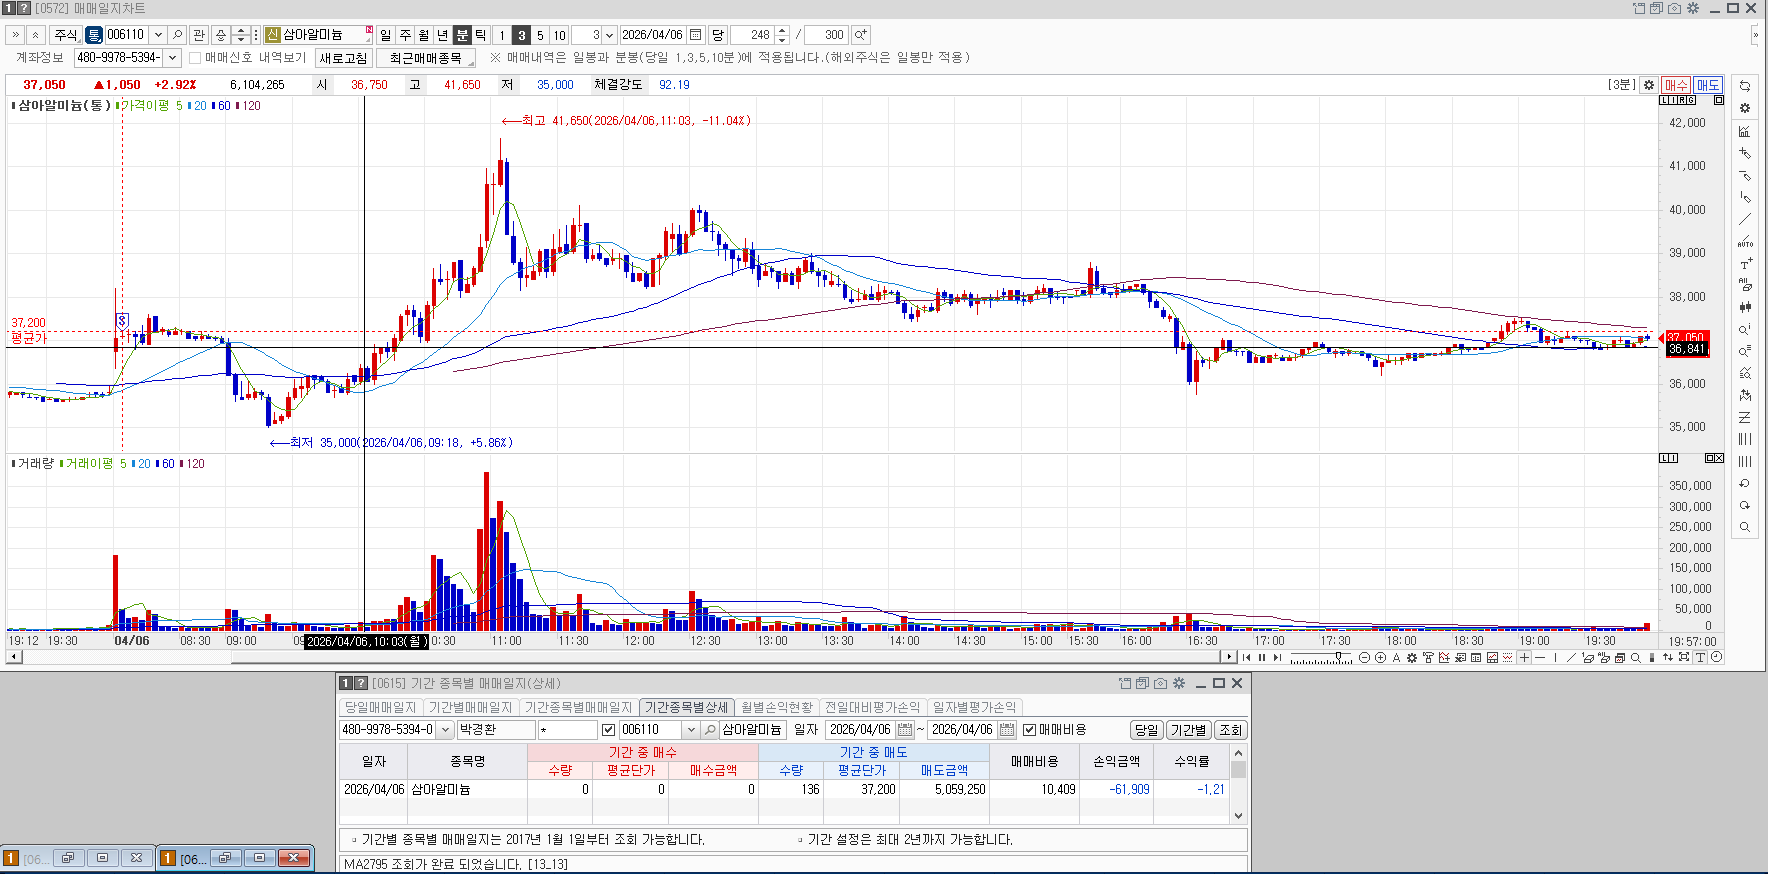
Task: Open end date calendar in 0615 window
Action: (x=1008, y=730)
